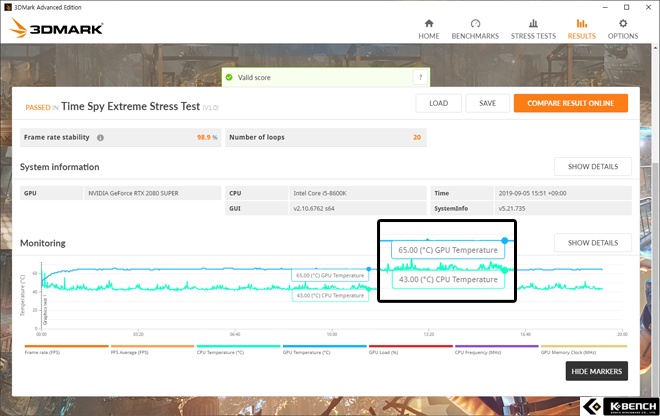Viewport: 660px width, 416px height.
Task: Toggle GPU Load (%) legend series
Action: (x=410, y=350)
